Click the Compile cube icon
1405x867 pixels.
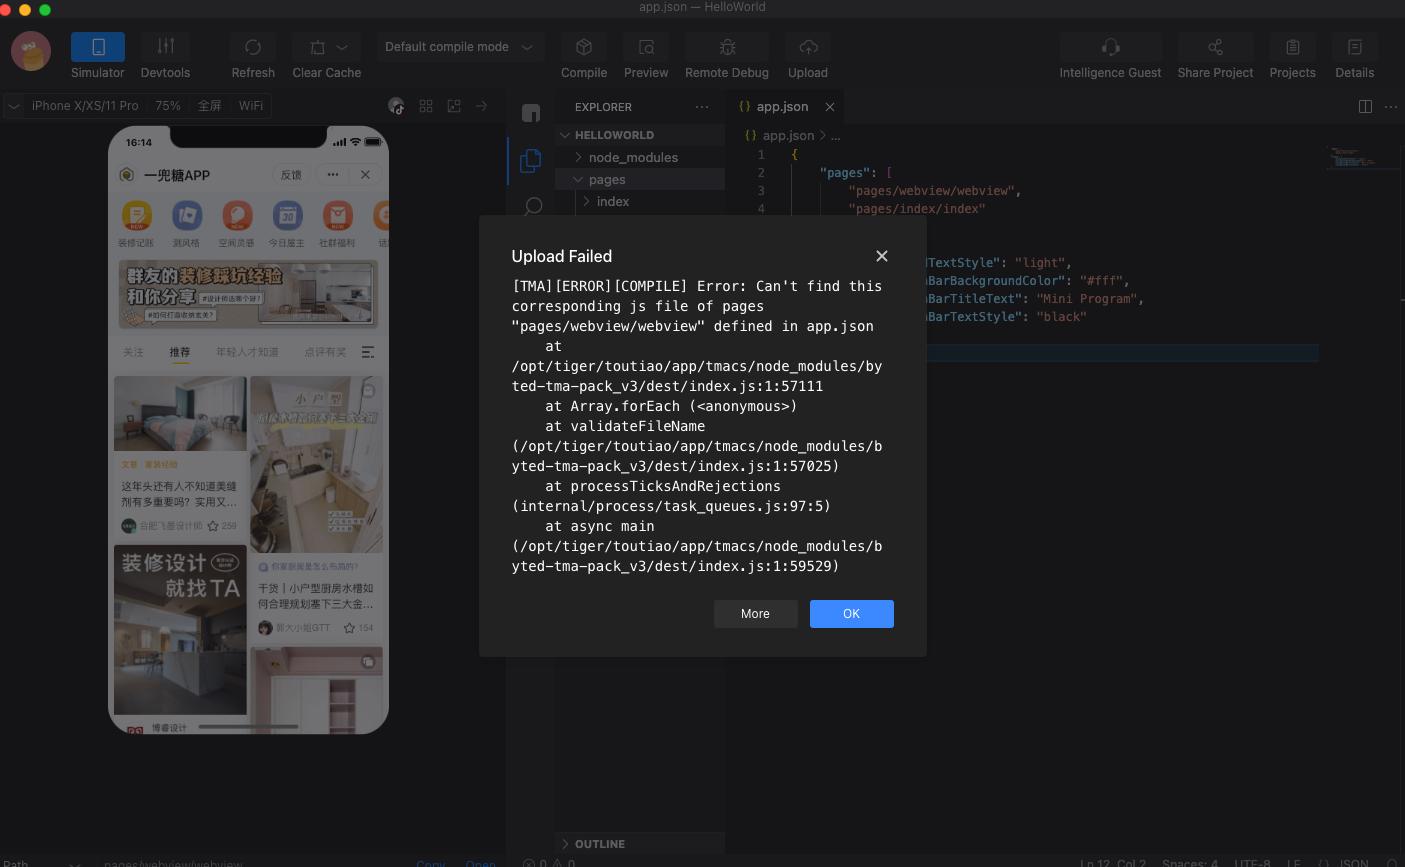[x=584, y=47]
